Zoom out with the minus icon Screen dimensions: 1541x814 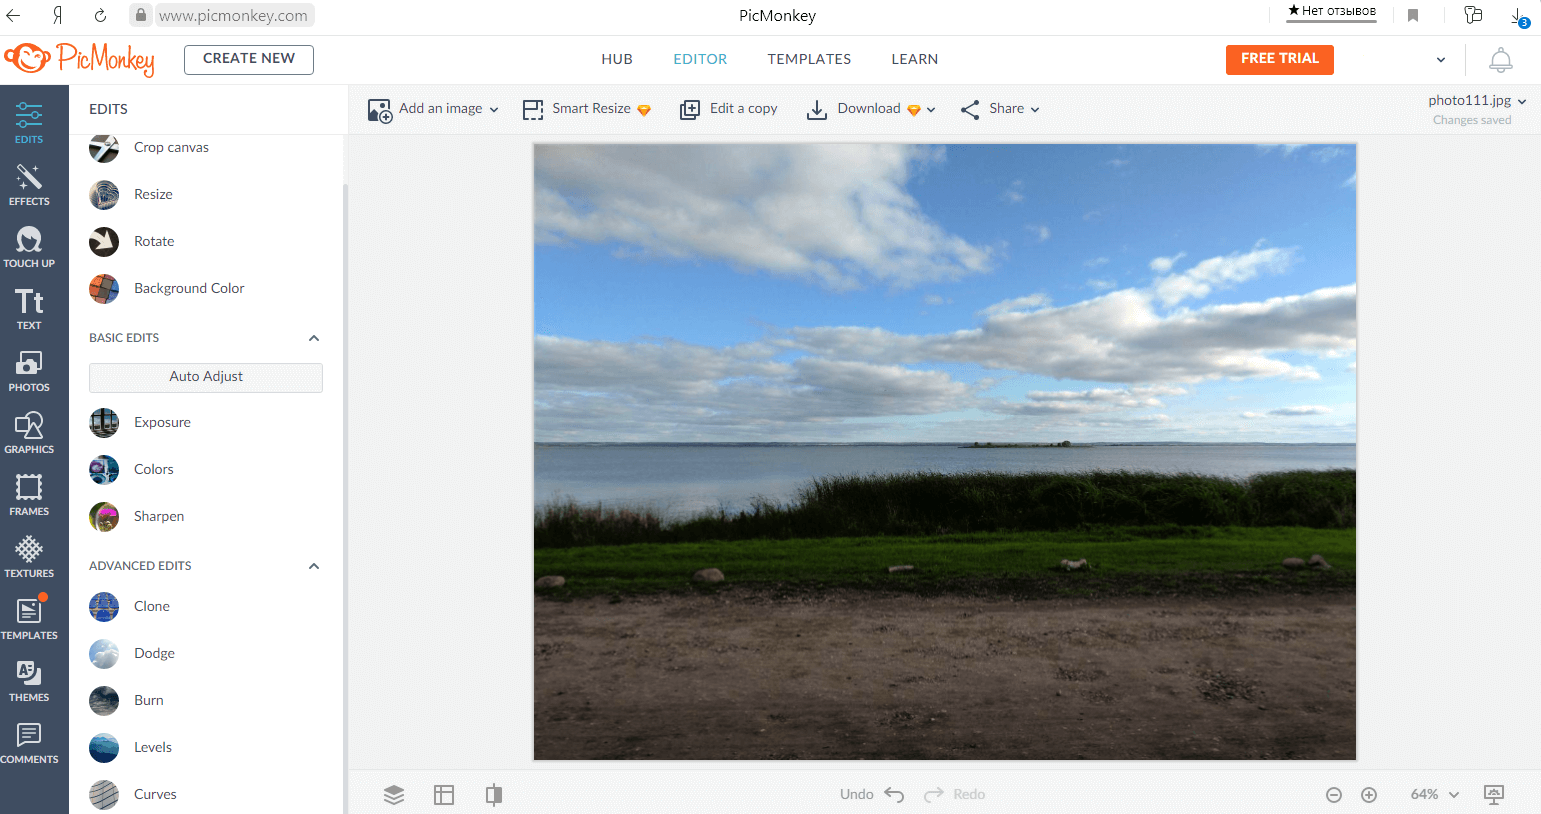click(x=1334, y=795)
